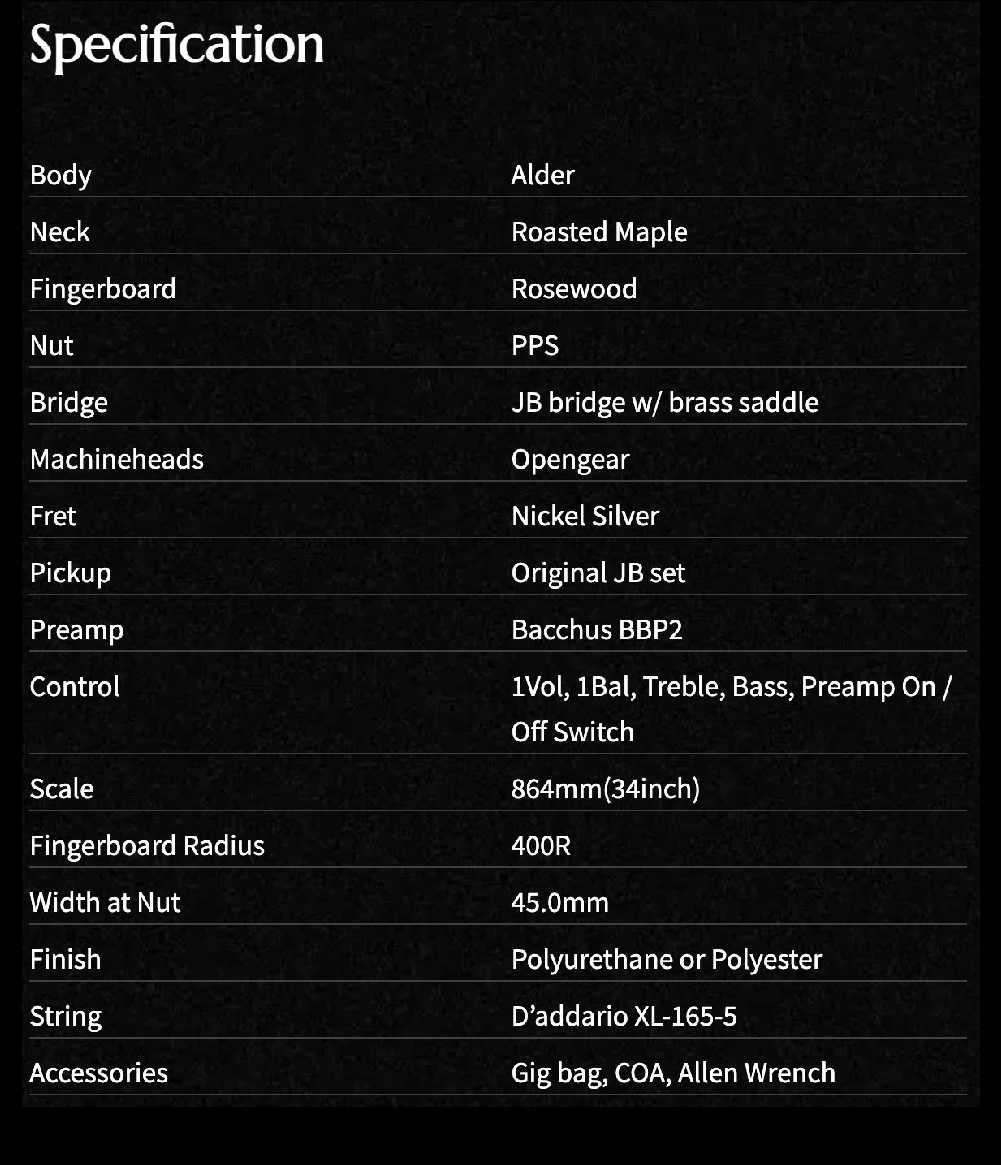This screenshot has height=1165, width=1001.
Task: Click the JB bridge w/ brass saddle text
Action: coord(665,403)
